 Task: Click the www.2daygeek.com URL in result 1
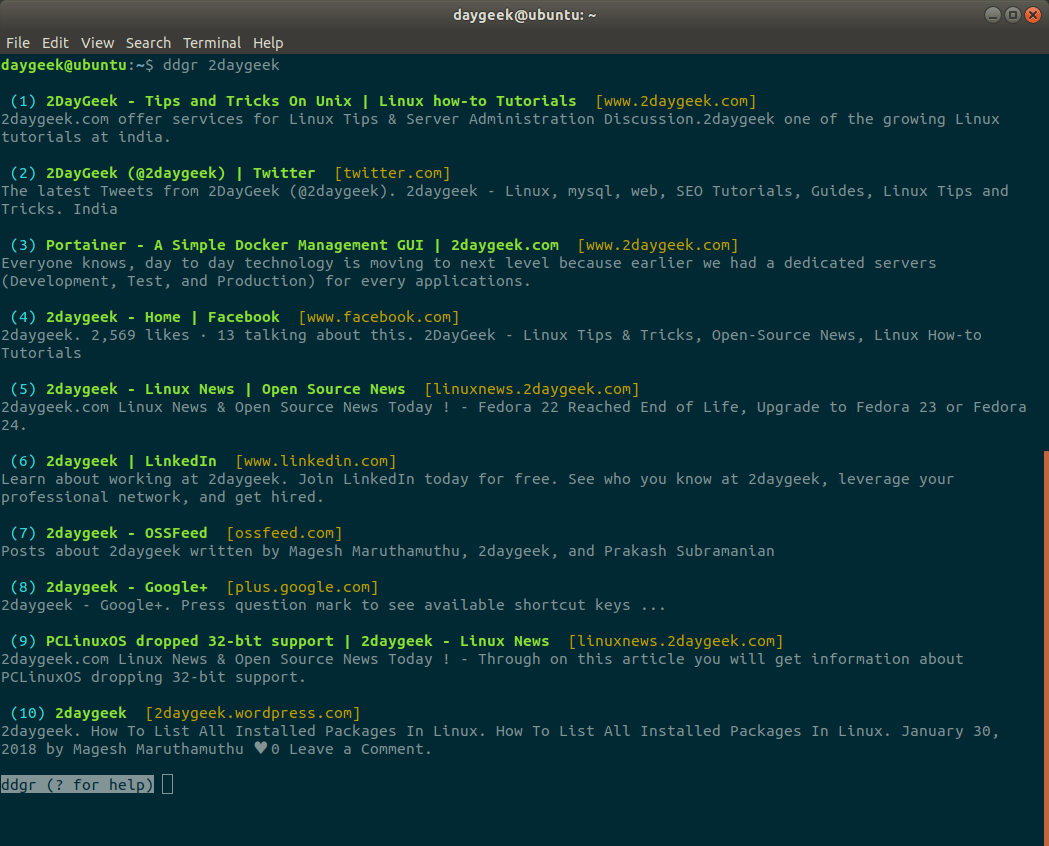tap(676, 101)
